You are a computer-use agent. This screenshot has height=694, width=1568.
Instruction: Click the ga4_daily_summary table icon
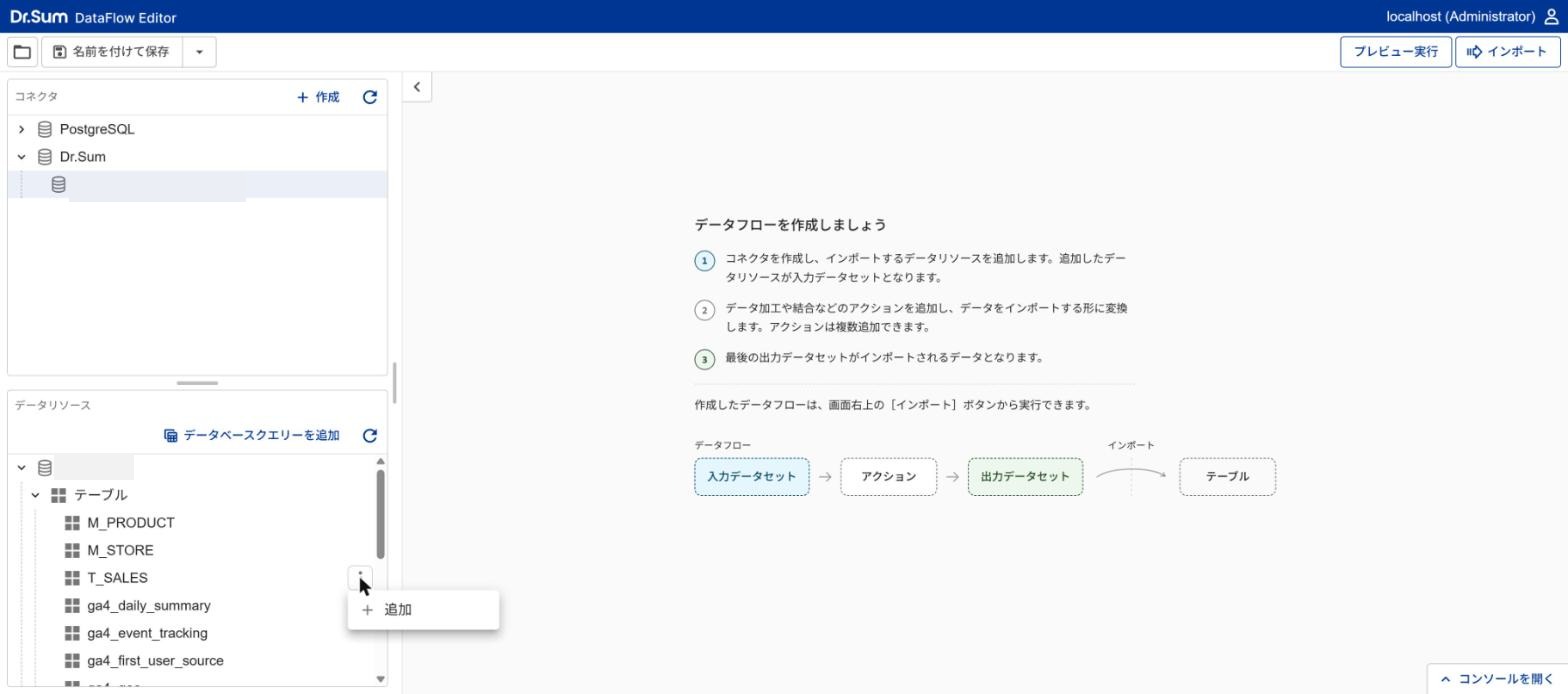tap(72, 606)
